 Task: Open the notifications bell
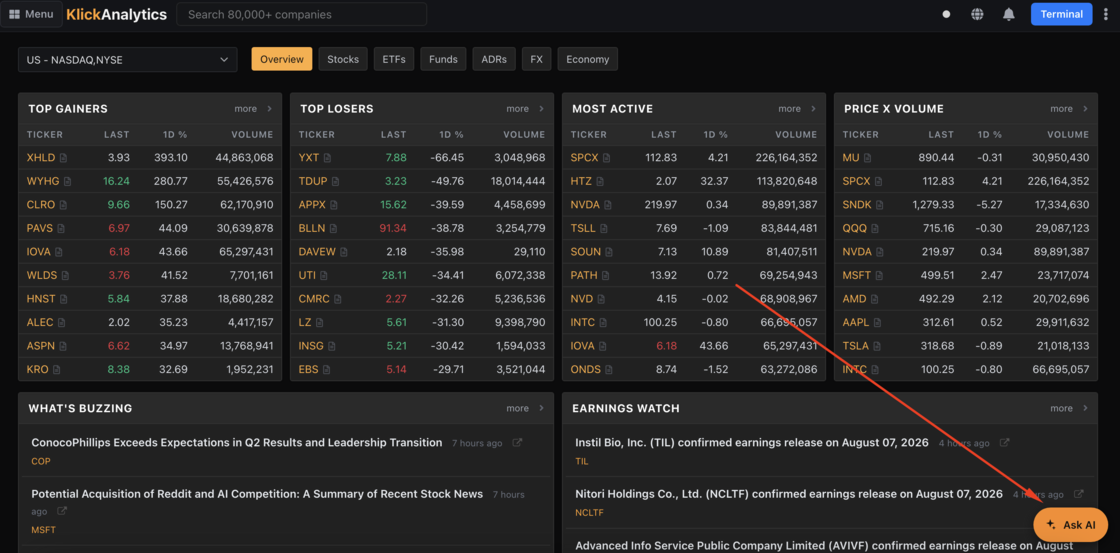tap(1009, 14)
